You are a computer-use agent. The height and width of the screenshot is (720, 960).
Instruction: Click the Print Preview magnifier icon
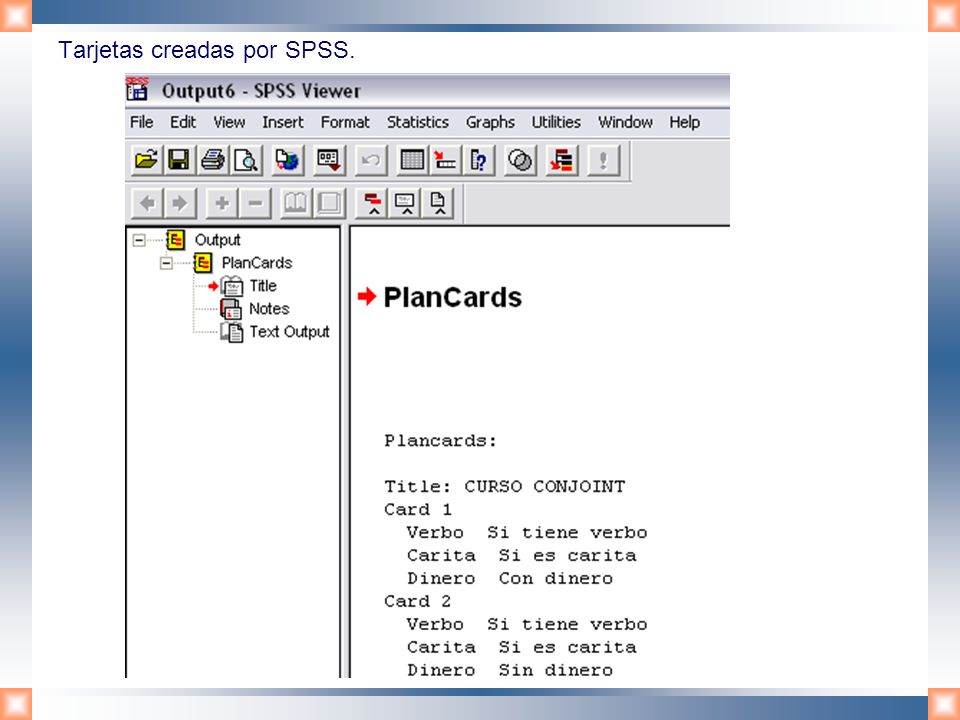point(246,160)
